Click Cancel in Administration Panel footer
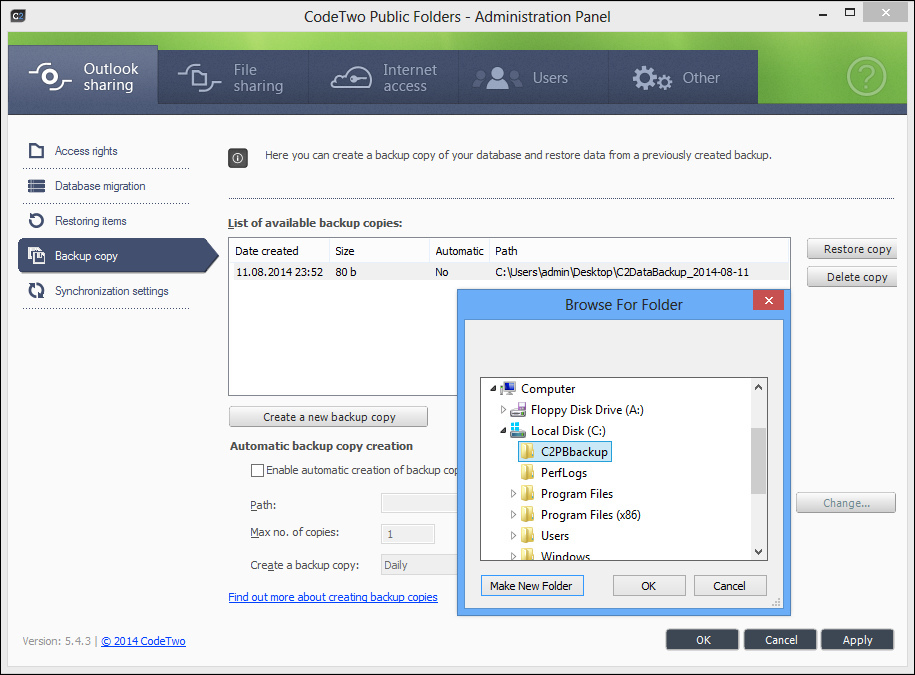Viewport: 915px width, 675px height. (781, 639)
